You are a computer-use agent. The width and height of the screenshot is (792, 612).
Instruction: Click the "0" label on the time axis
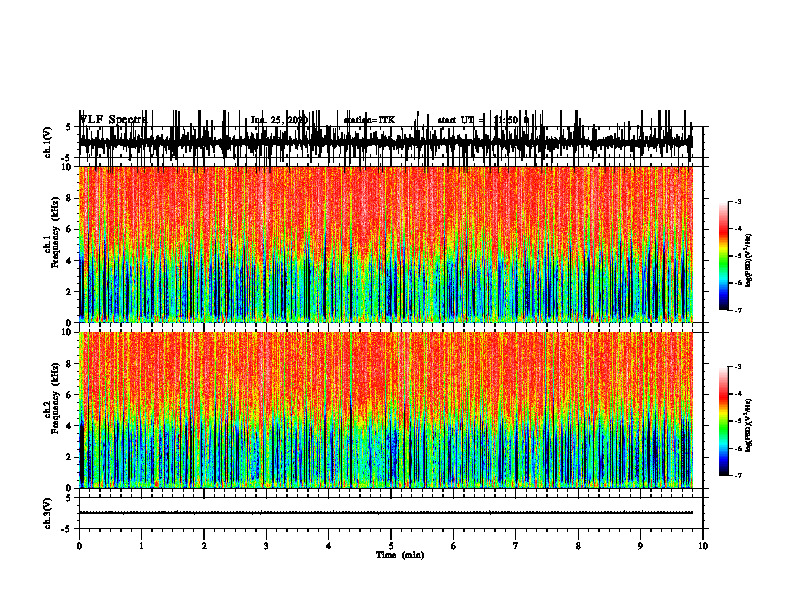click(x=79, y=546)
